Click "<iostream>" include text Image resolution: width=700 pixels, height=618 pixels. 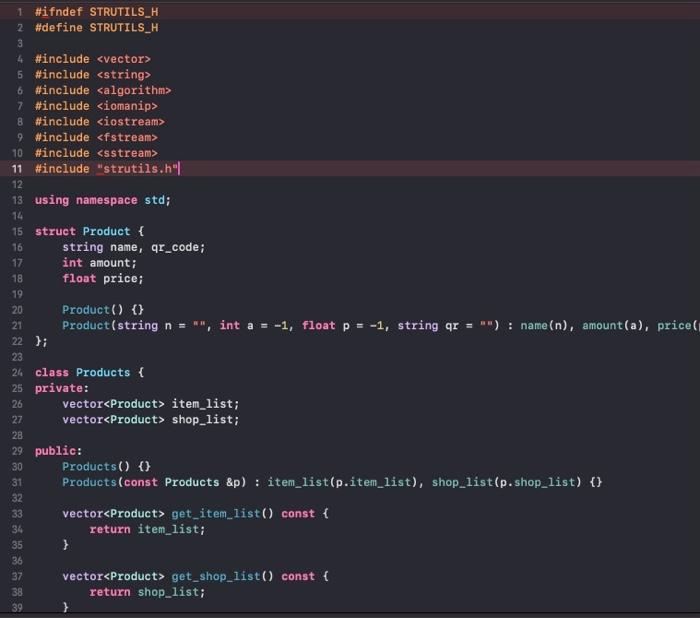(x=131, y=121)
